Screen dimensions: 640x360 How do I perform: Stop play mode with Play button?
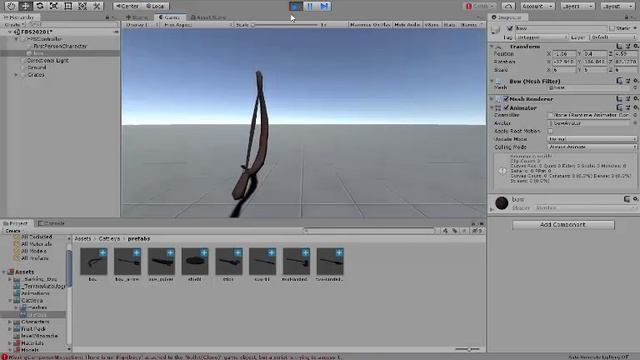point(296,6)
